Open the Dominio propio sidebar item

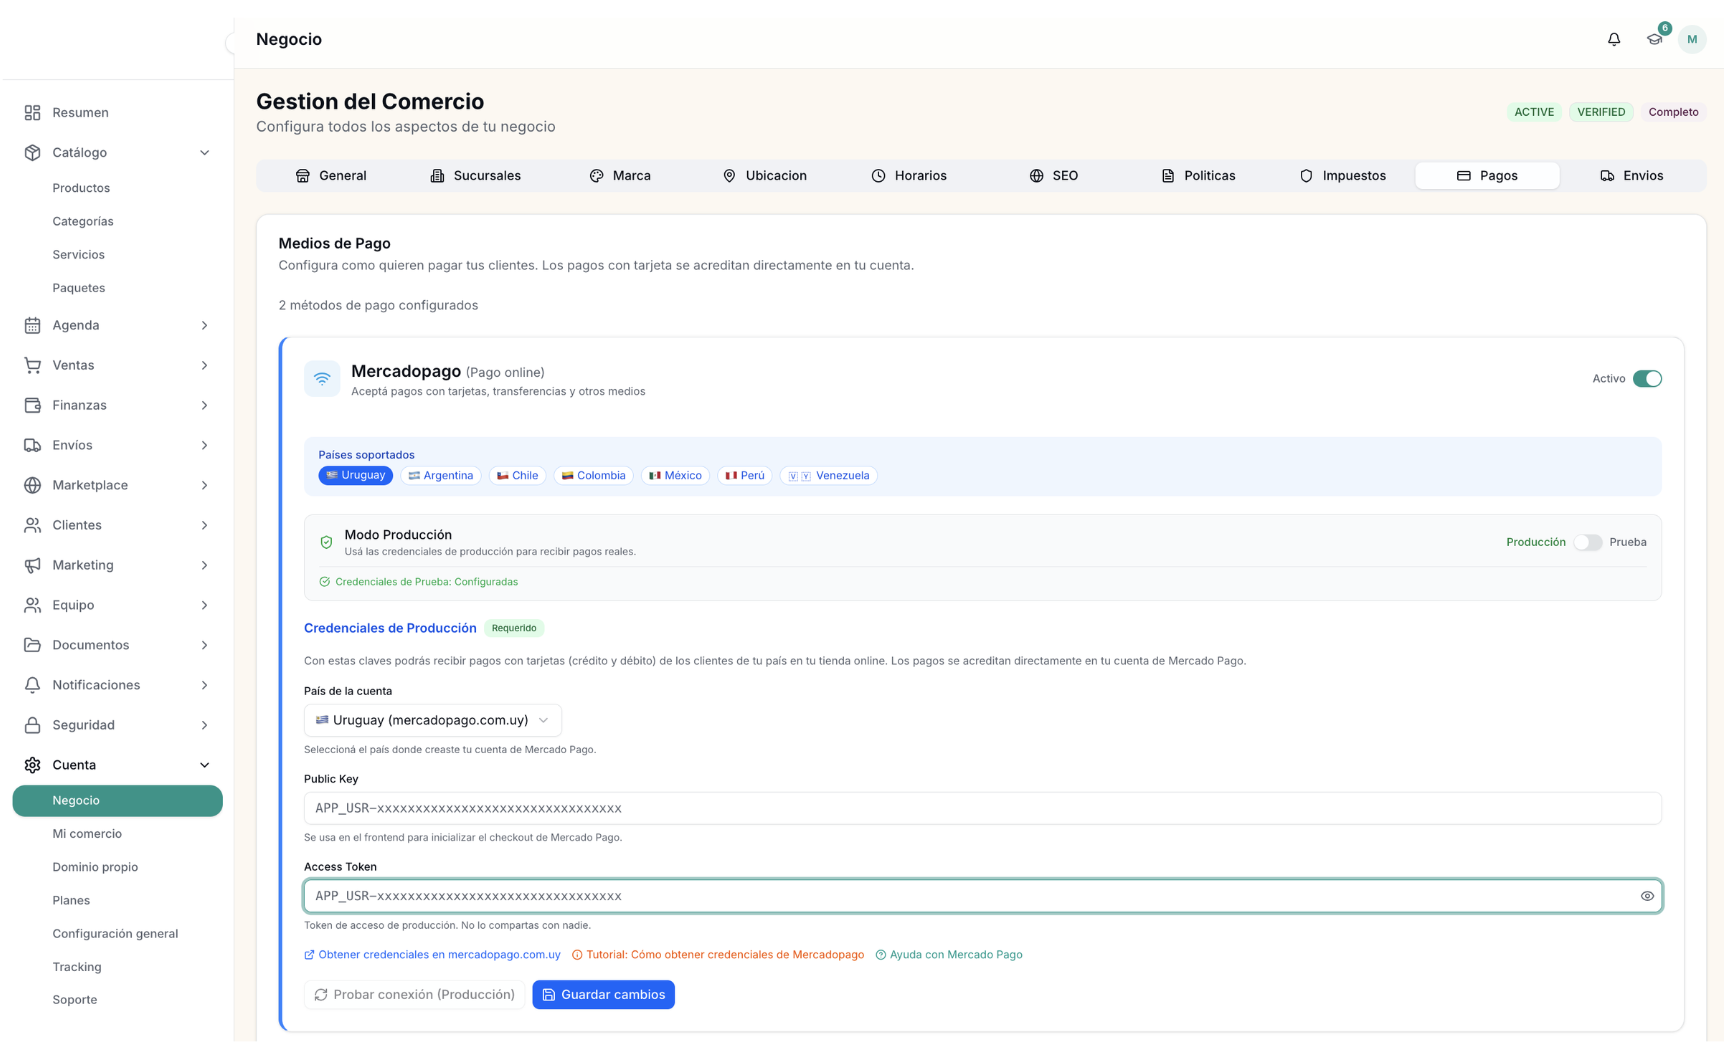coord(95,867)
